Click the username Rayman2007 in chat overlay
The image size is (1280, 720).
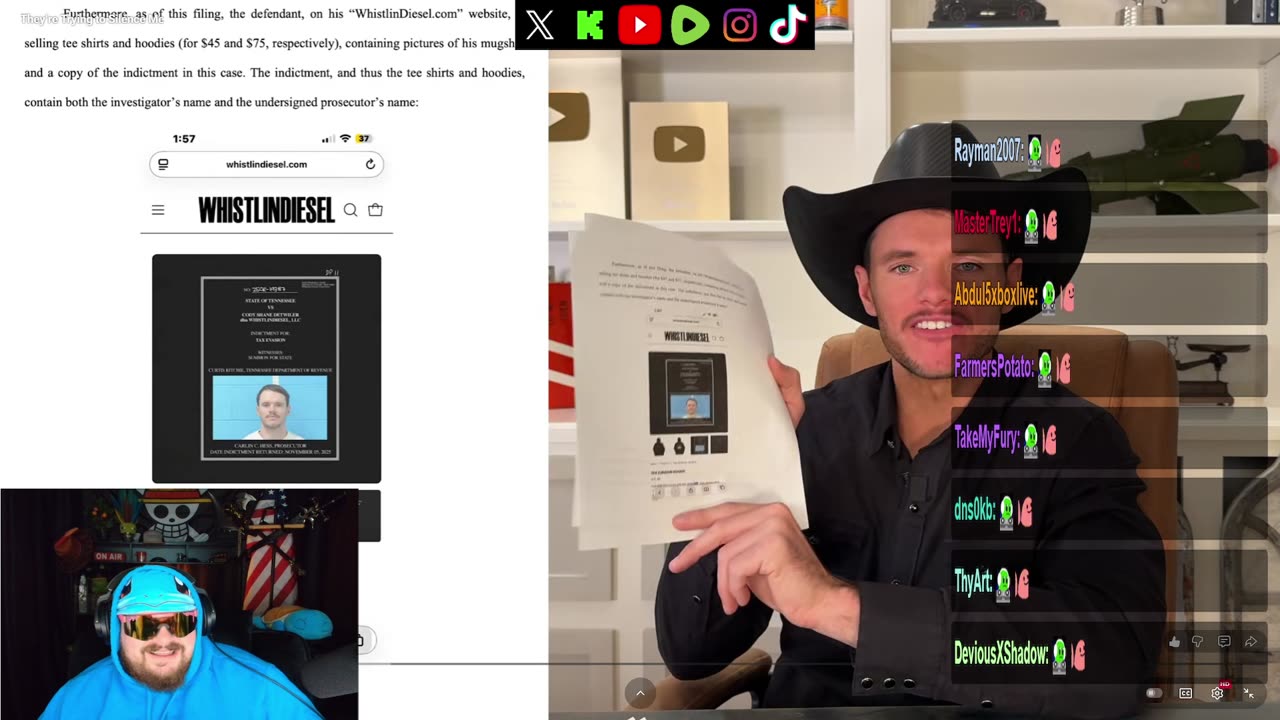988,151
